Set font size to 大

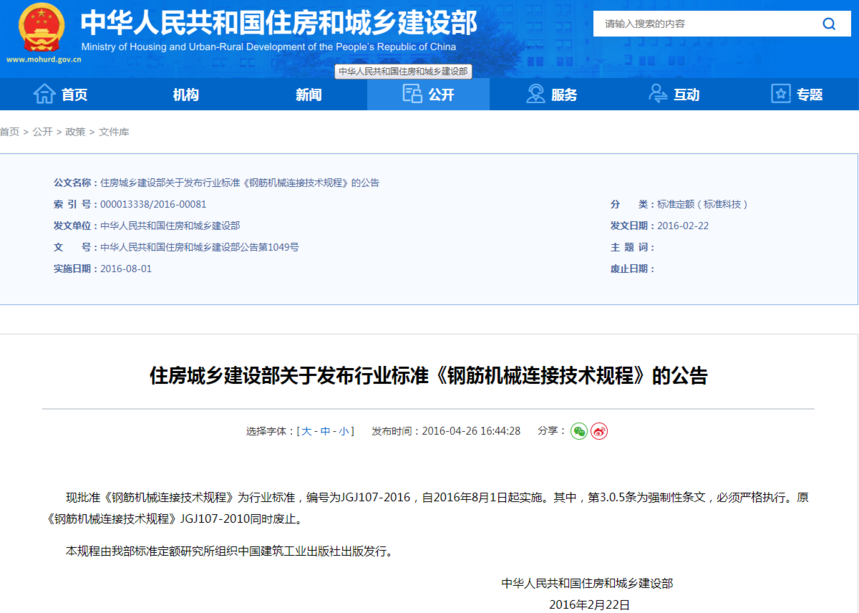click(x=306, y=431)
